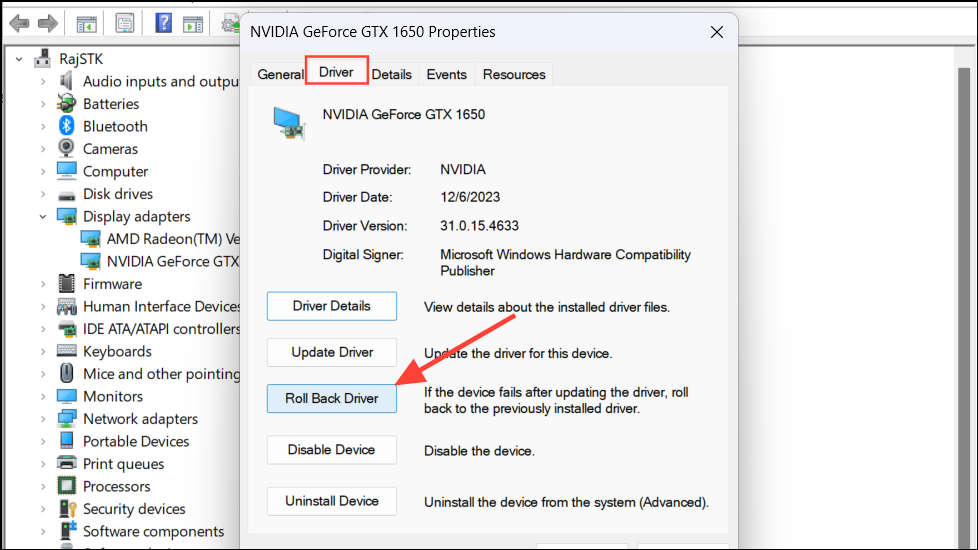The height and width of the screenshot is (550, 978).
Task: Expand the Processors category
Action: click(43, 486)
